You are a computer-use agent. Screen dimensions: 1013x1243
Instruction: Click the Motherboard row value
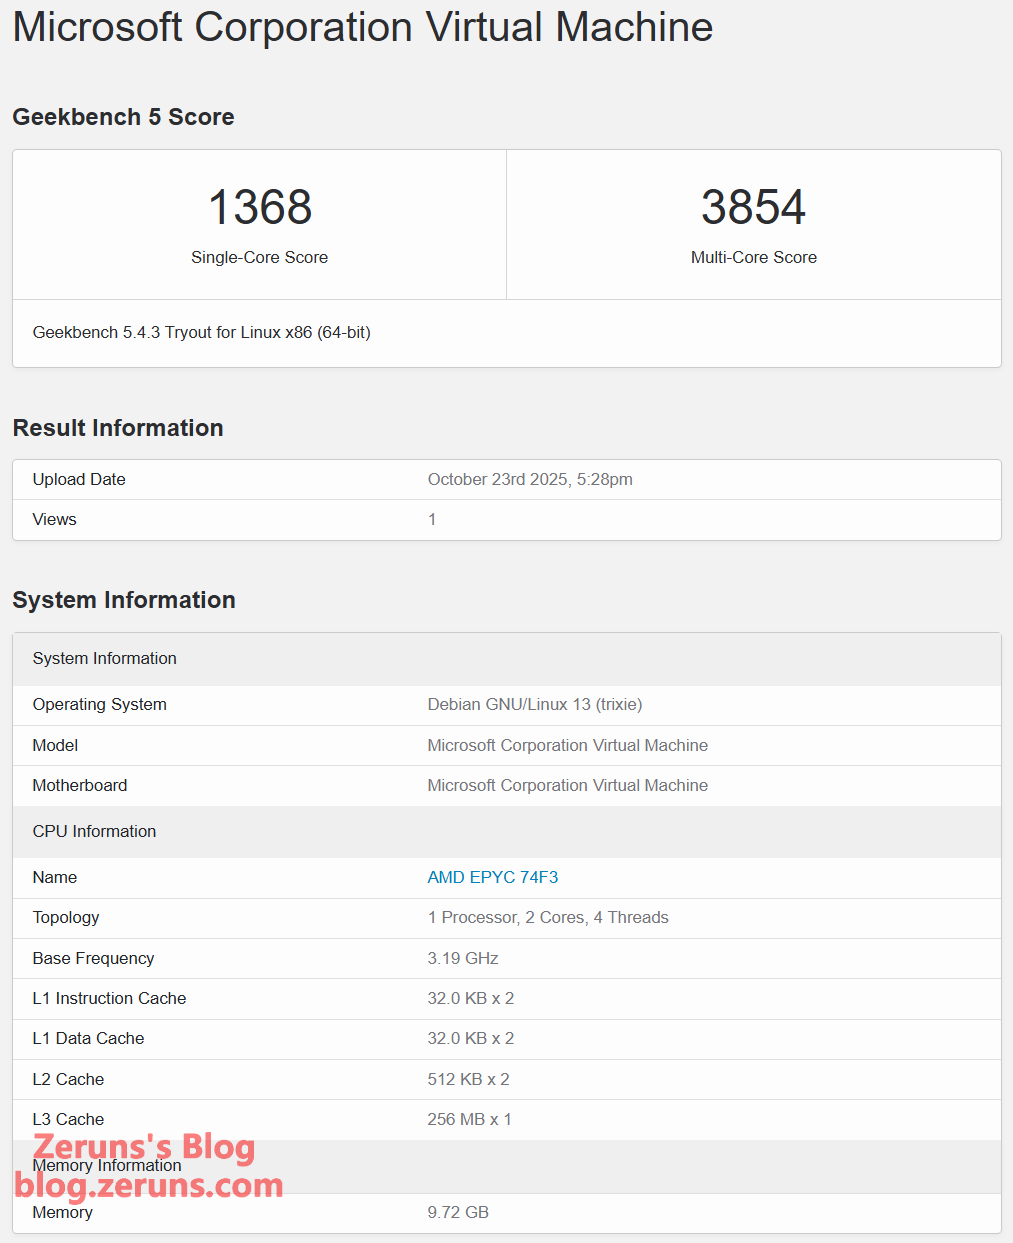click(x=567, y=785)
